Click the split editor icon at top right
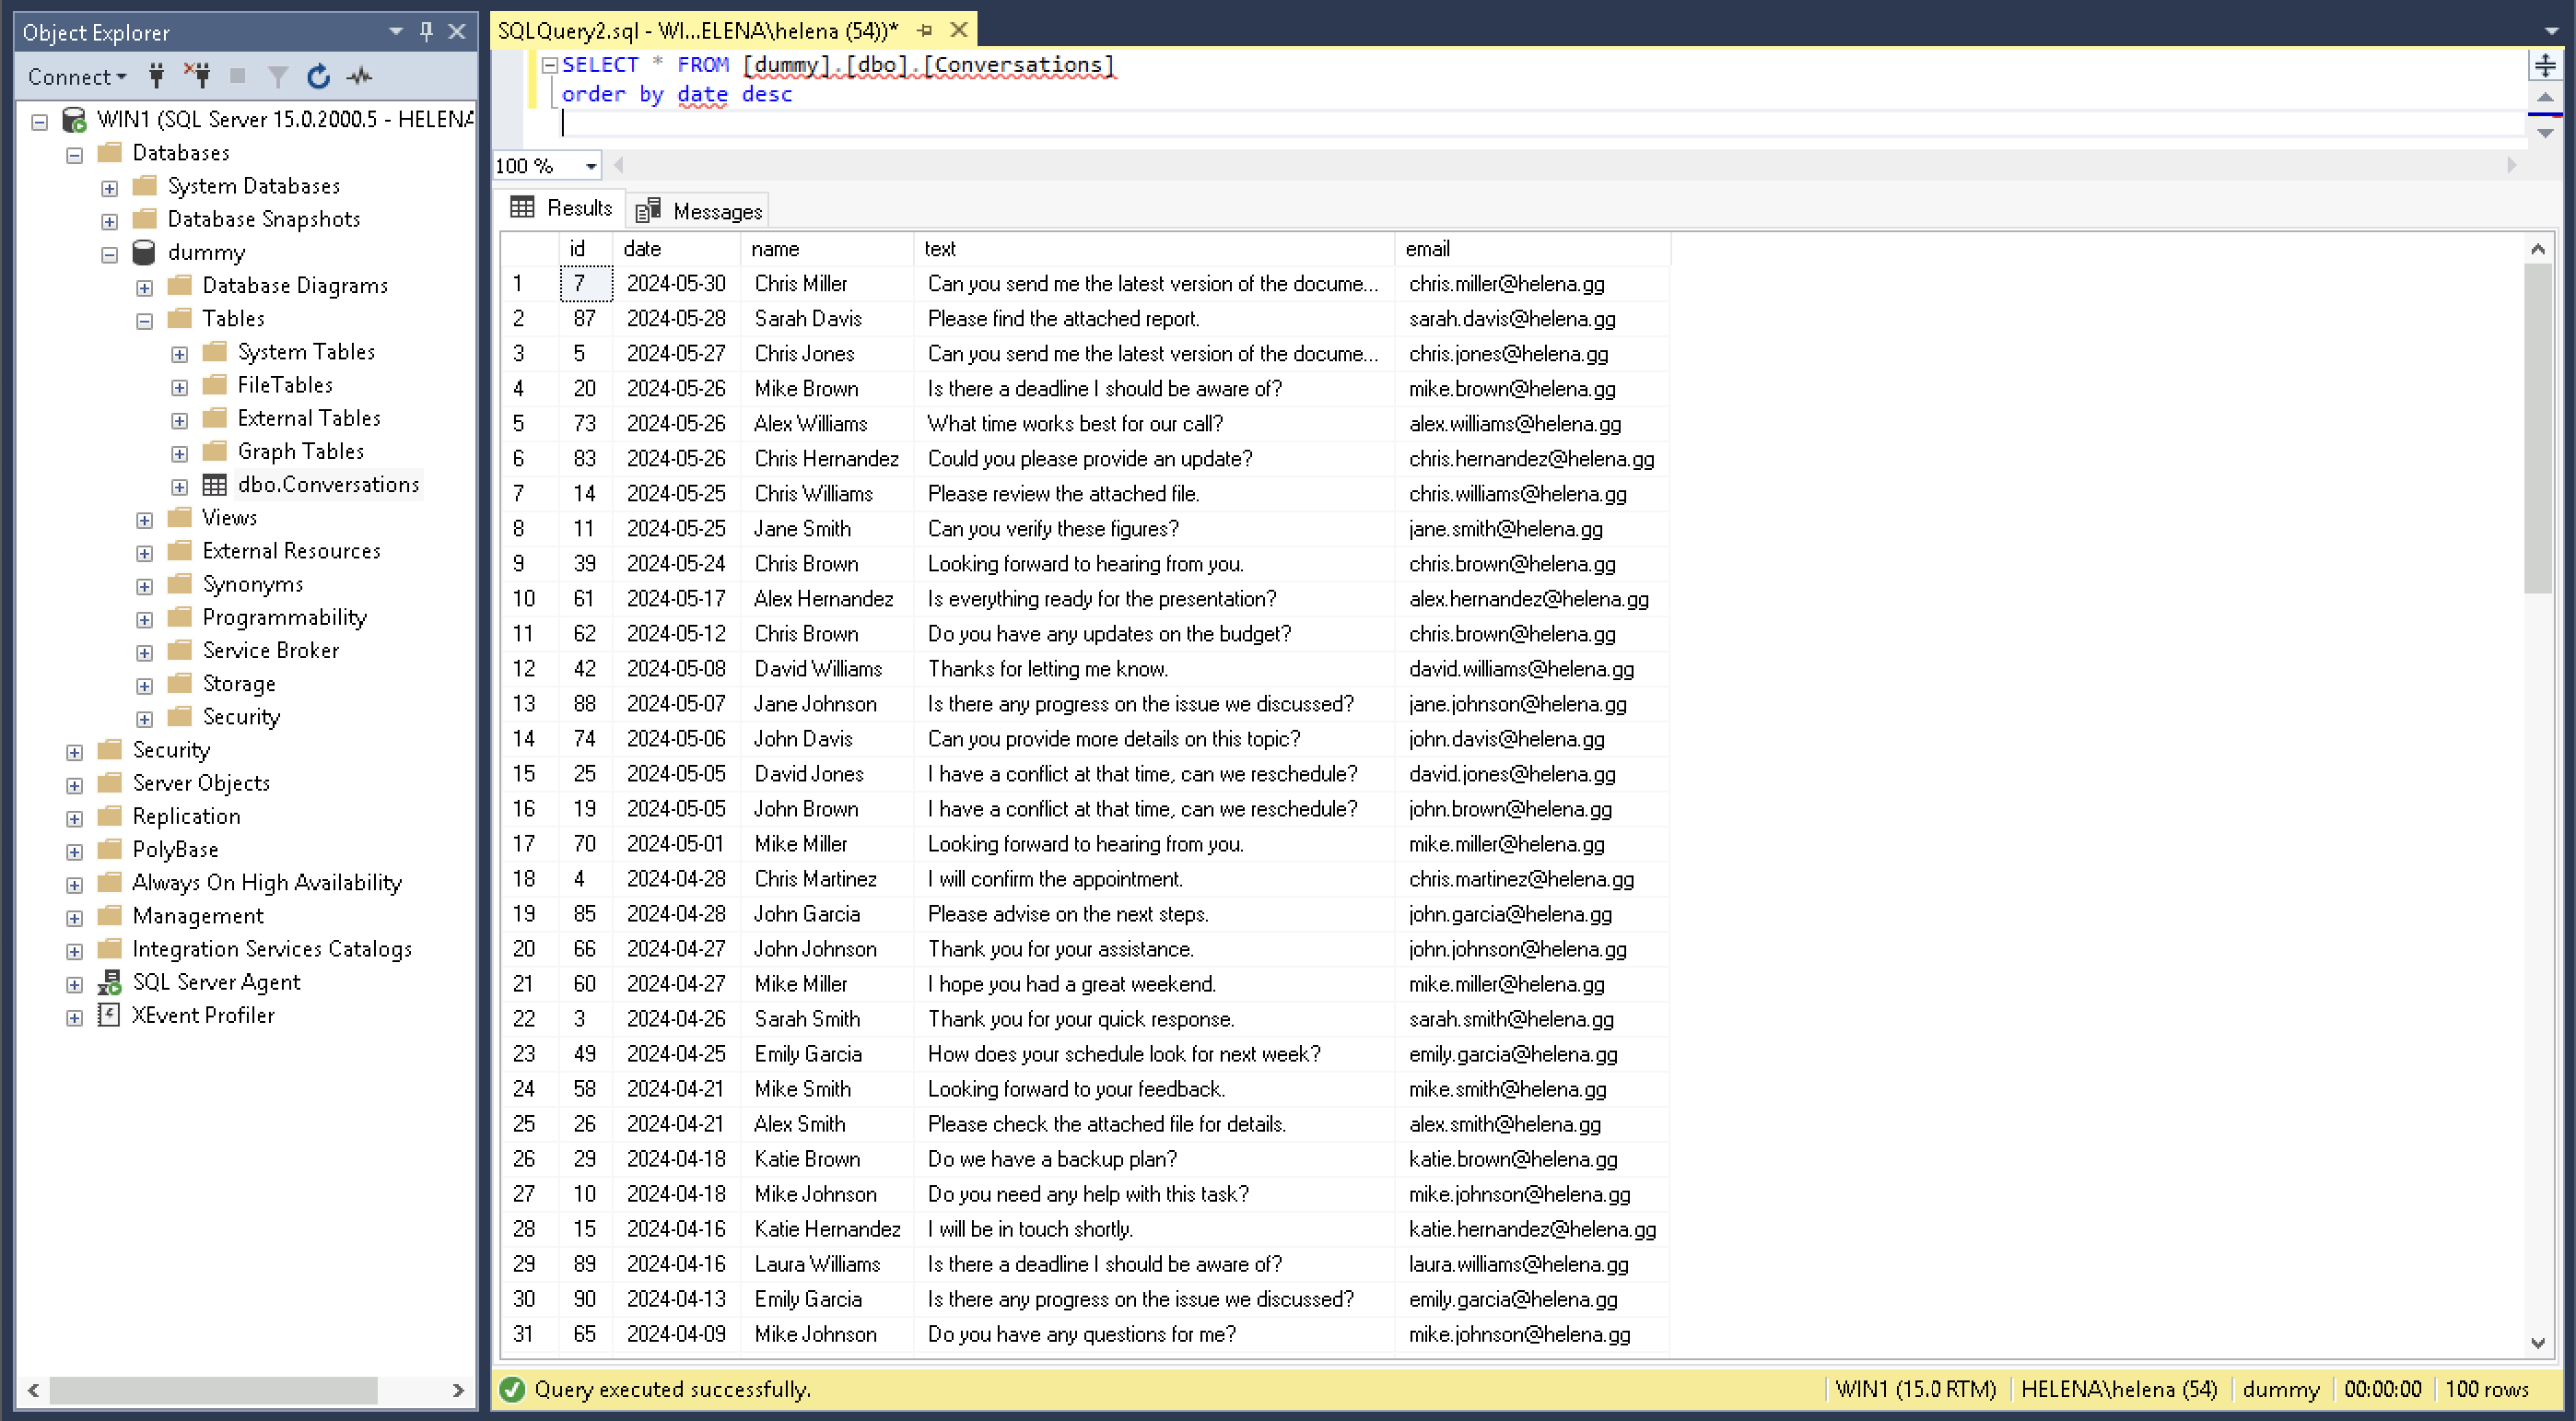This screenshot has width=2576, height=1421. click(x=2545, y=66)
